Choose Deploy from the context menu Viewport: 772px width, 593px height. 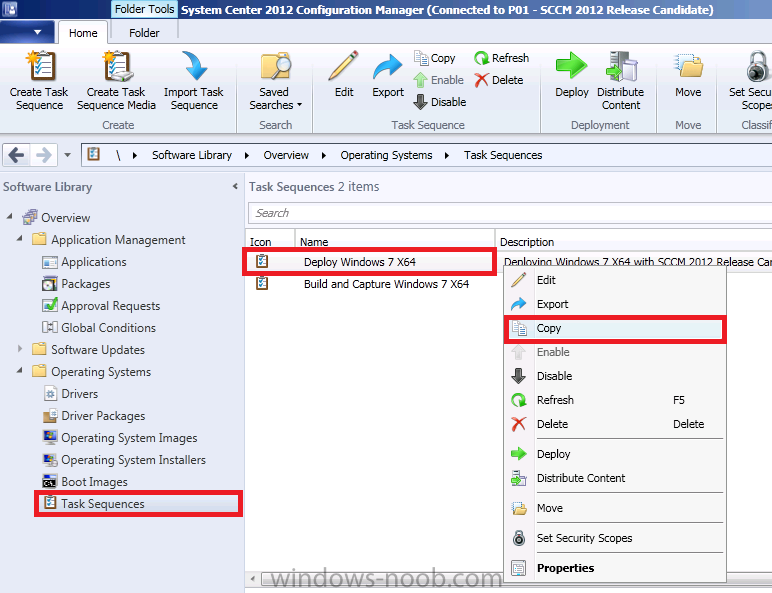pos(614,454)
